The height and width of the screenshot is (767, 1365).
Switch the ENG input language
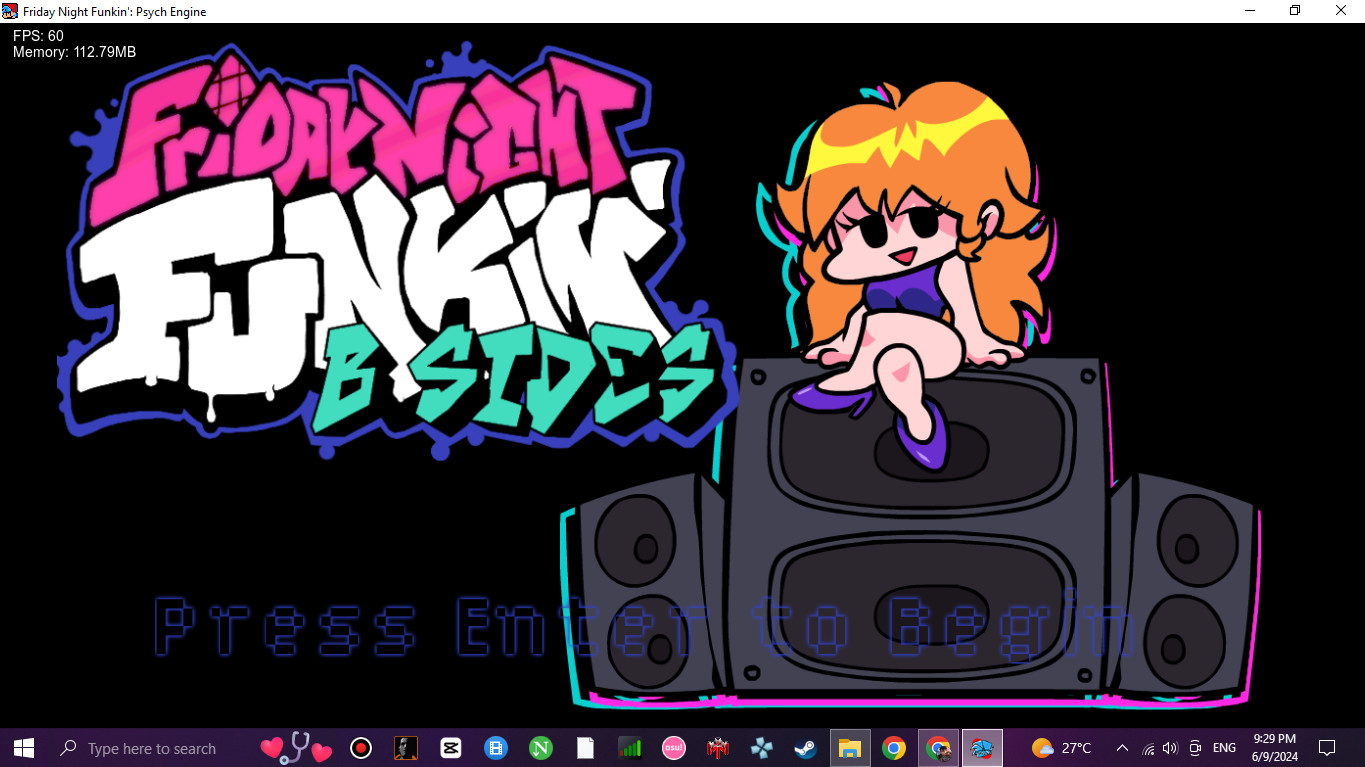(x=1224, y=748)
